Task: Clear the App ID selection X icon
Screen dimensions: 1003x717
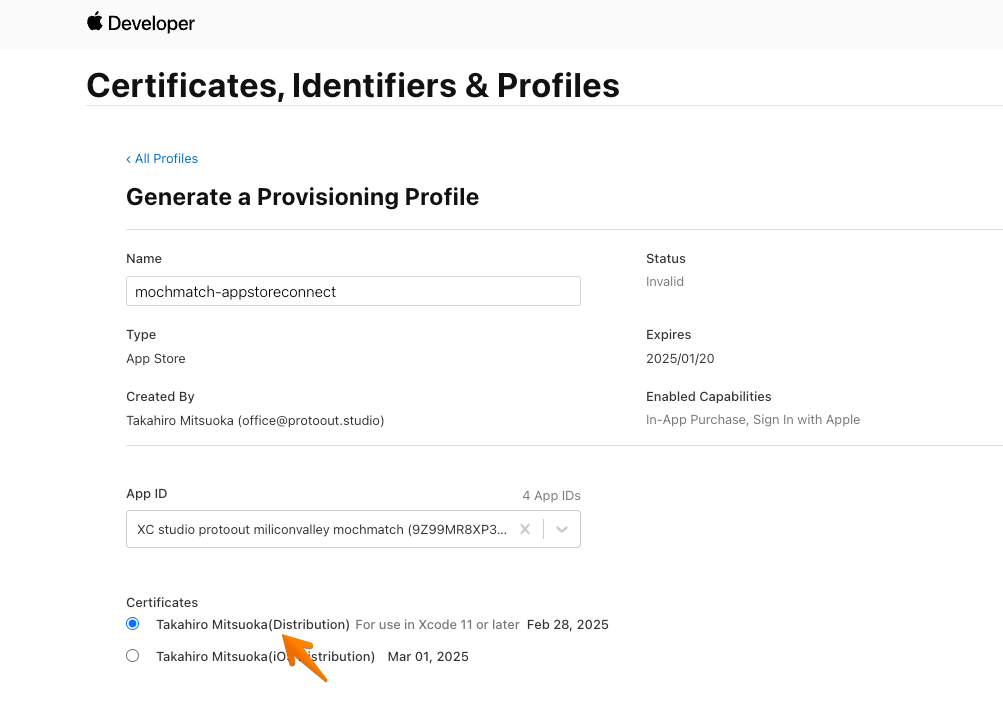Action: (x=525, y=529)
